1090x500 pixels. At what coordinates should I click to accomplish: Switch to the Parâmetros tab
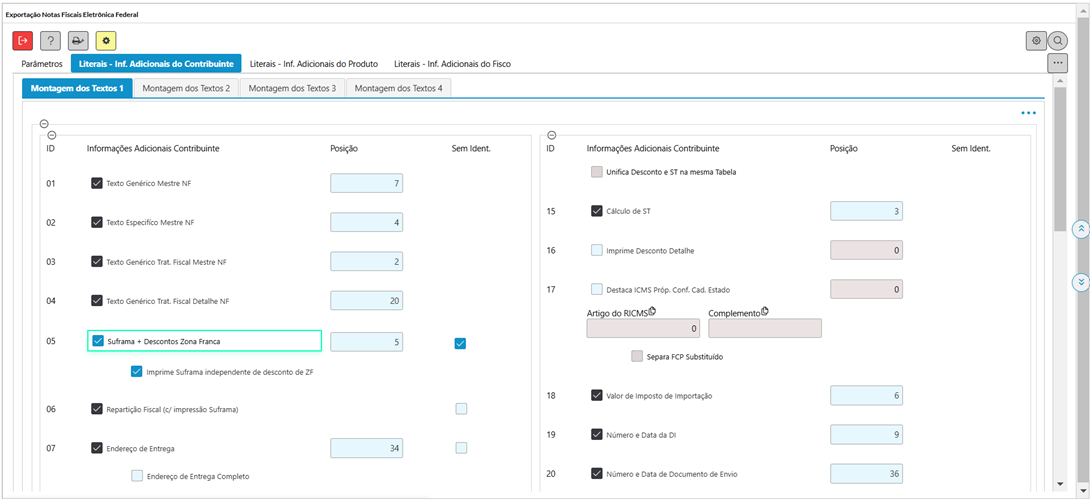[x=42, y=64]
